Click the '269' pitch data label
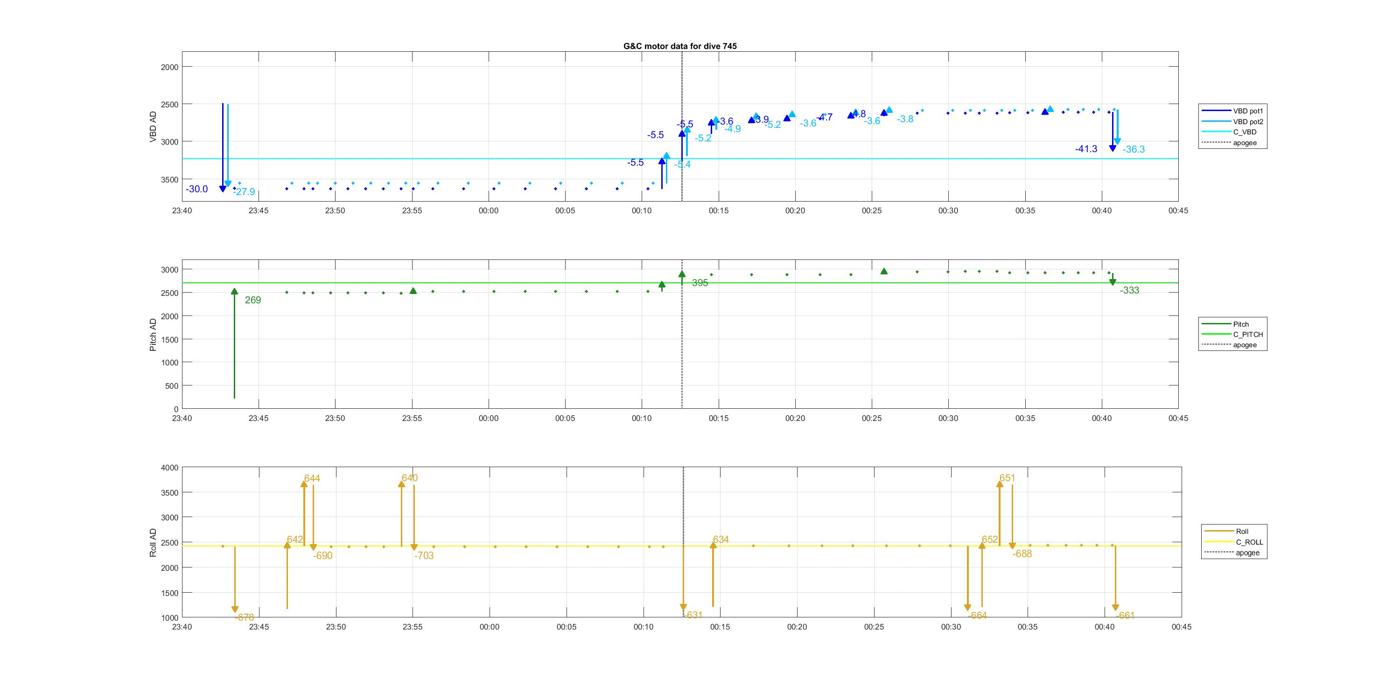Viewport: 1400px width, 693px height. (x=253, y=300)
